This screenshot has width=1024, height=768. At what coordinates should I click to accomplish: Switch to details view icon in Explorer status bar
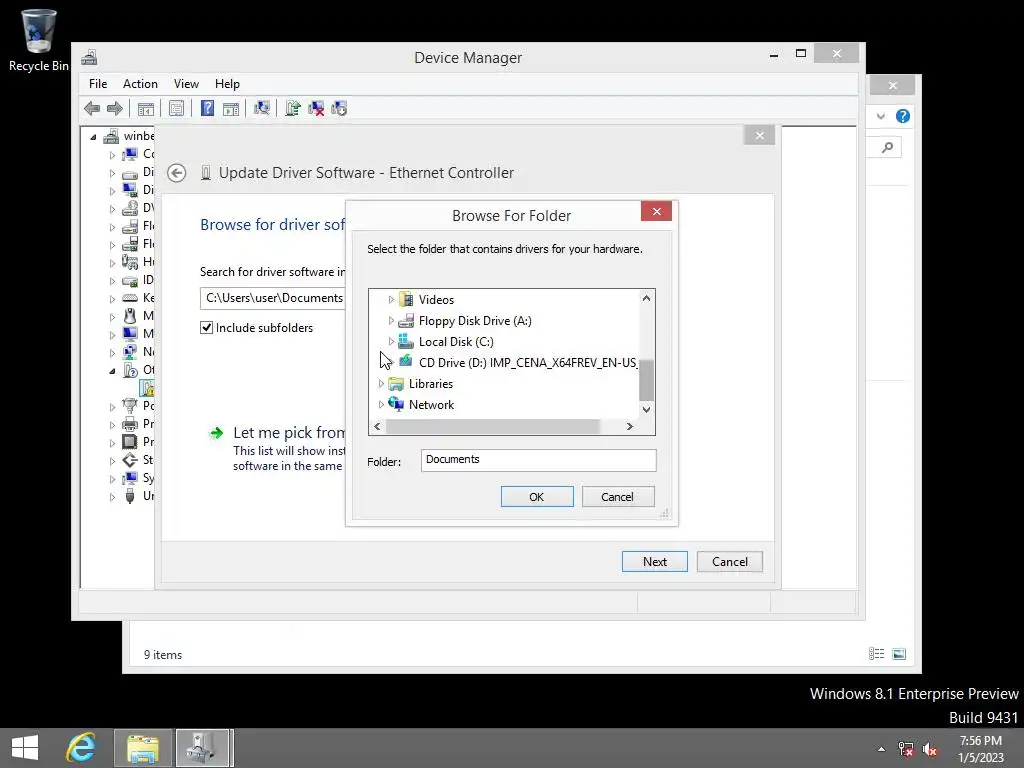click(x=876, y=654)
